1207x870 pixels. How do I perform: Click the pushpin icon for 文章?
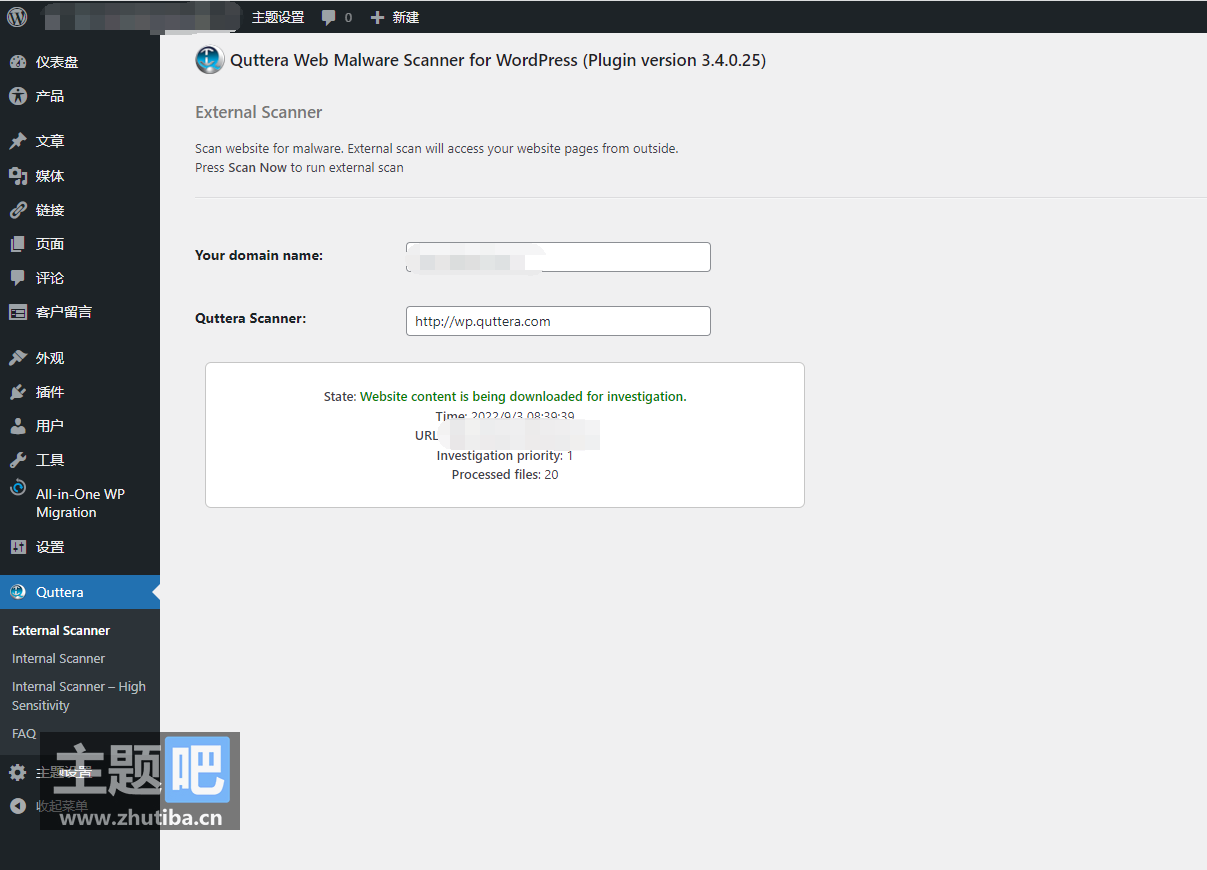coord(18,141)
